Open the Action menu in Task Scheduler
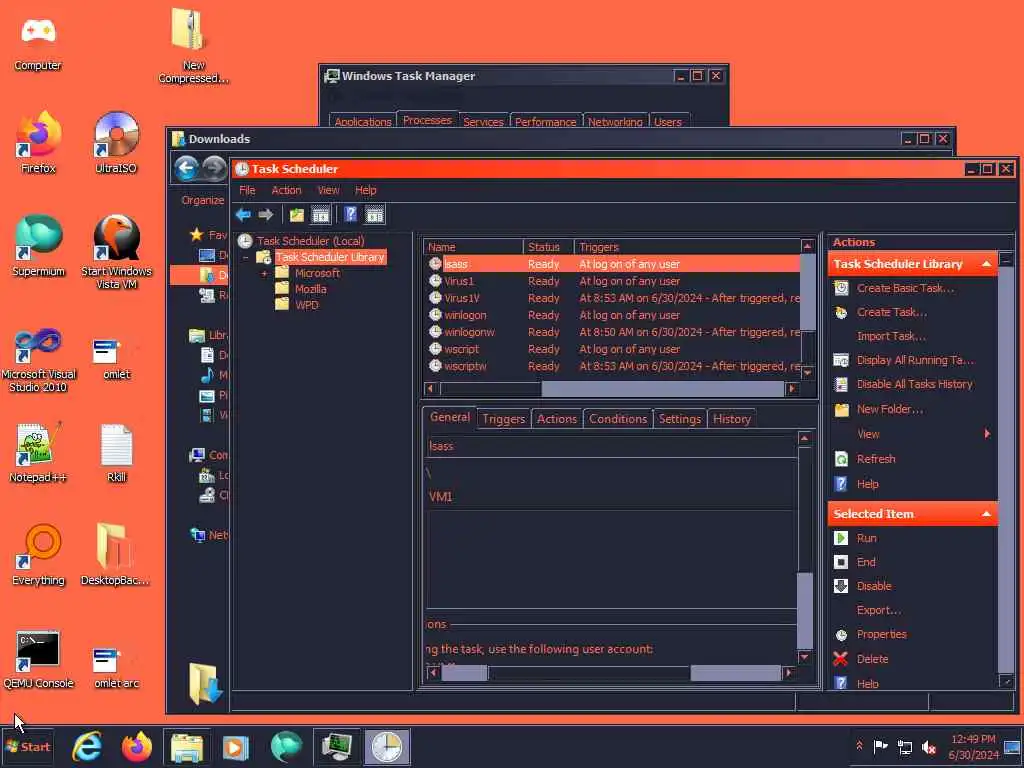Image resolution: width=1024 pixels, height=768 pixels. (286, 190)
